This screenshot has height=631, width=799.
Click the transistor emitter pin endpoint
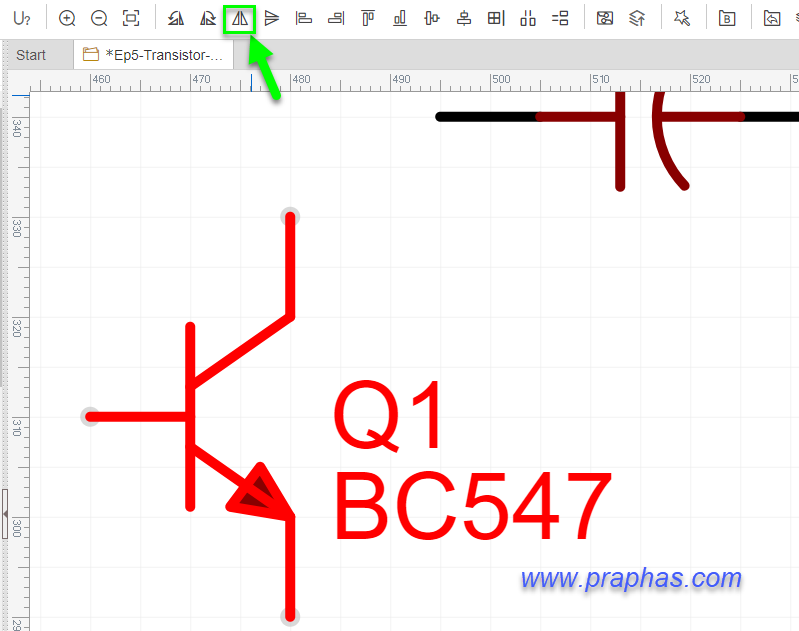pos(290,616)
